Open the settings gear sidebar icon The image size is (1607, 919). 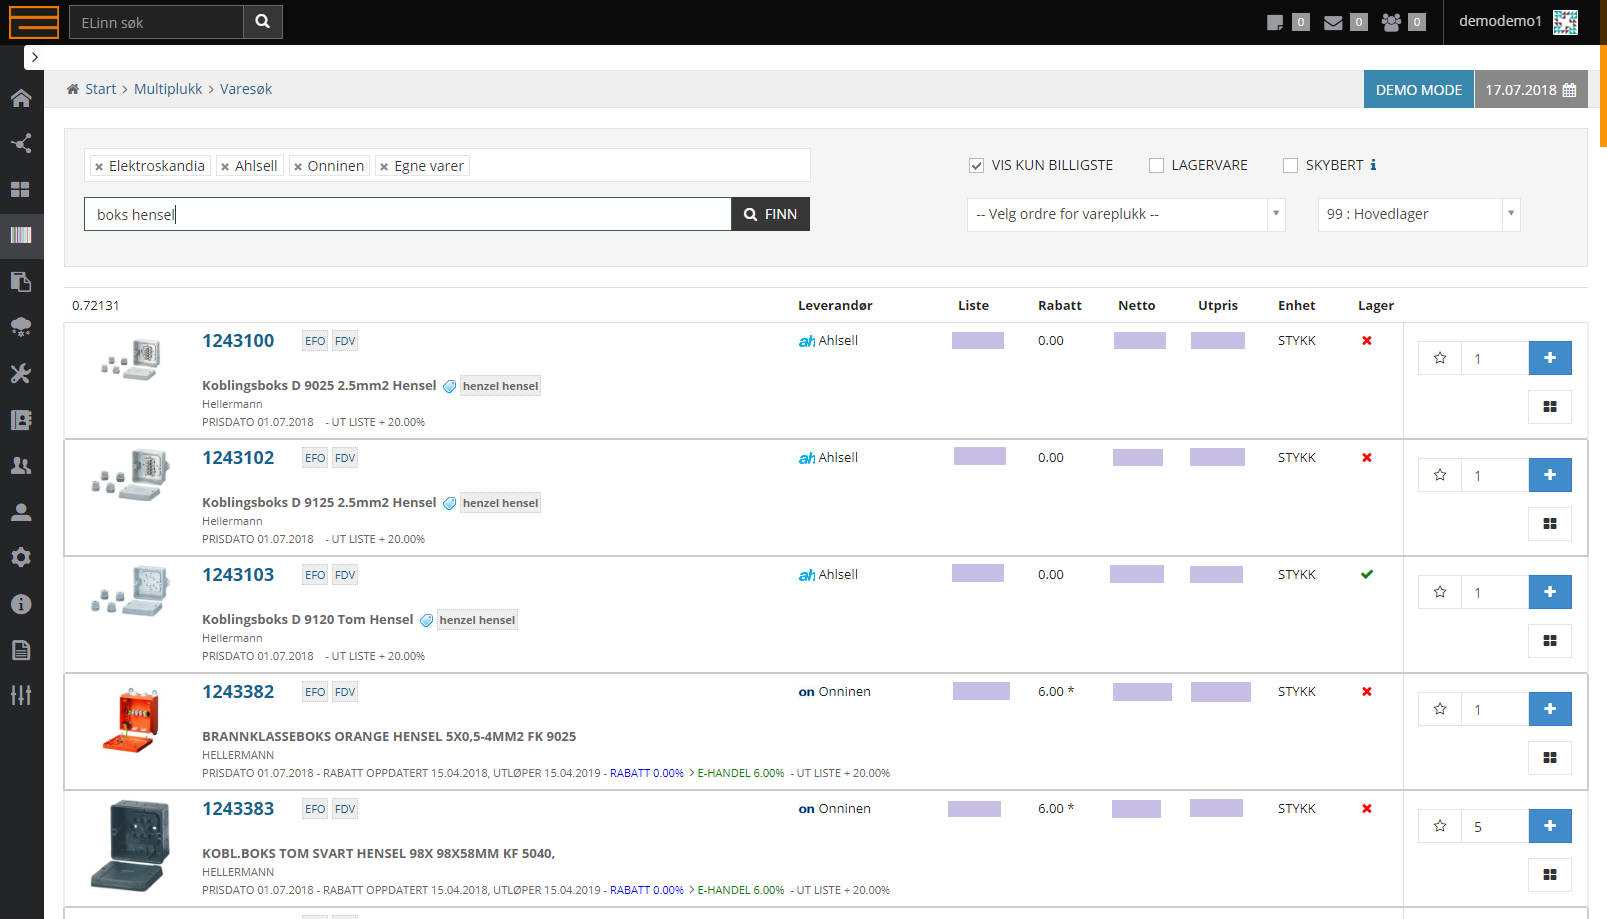pyautogui.click(x=21, y=557)
